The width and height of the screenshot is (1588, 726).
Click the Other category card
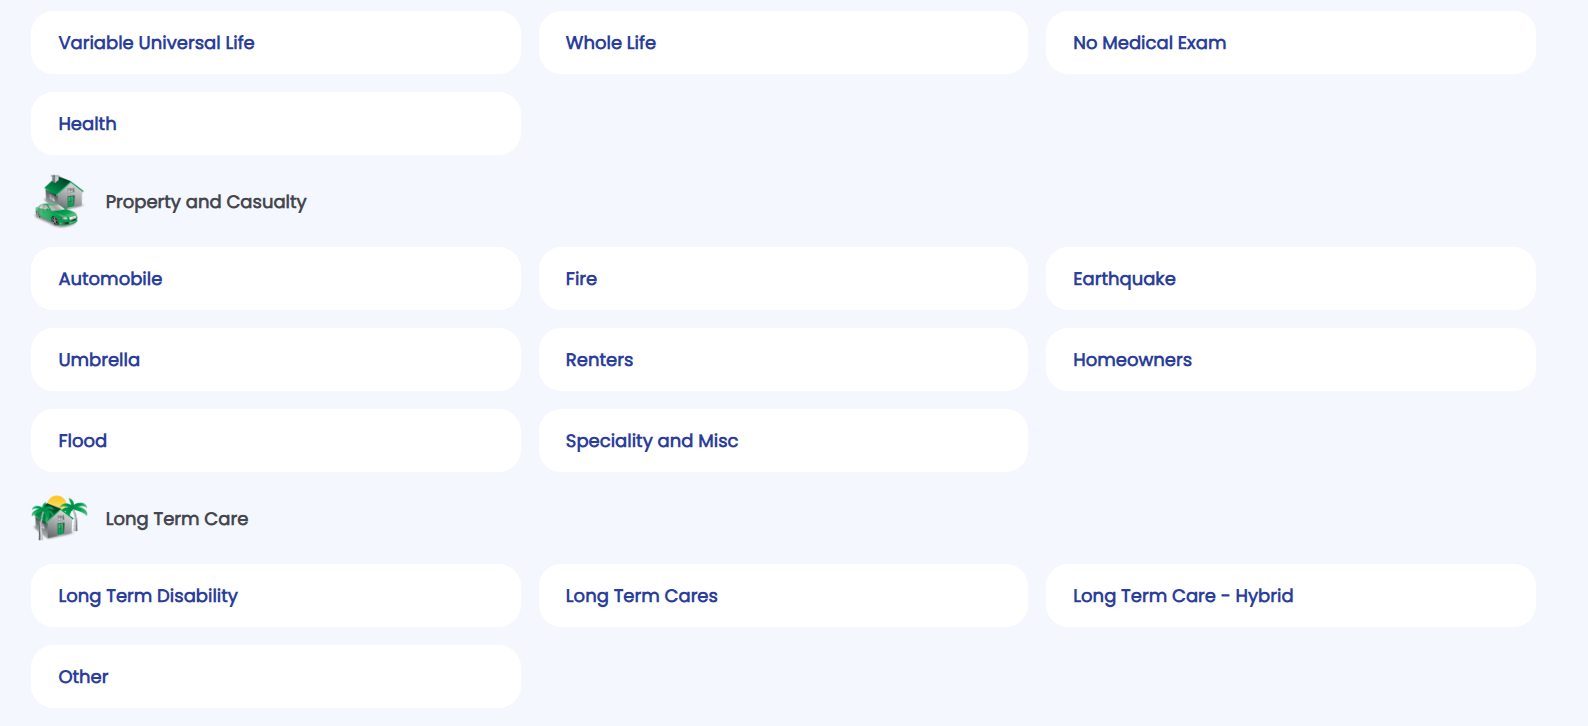coord(275,677)
